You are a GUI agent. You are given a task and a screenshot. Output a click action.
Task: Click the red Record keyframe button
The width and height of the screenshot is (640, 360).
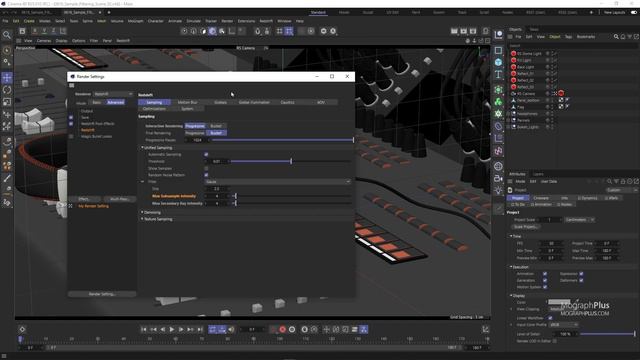tap(282, 329)
